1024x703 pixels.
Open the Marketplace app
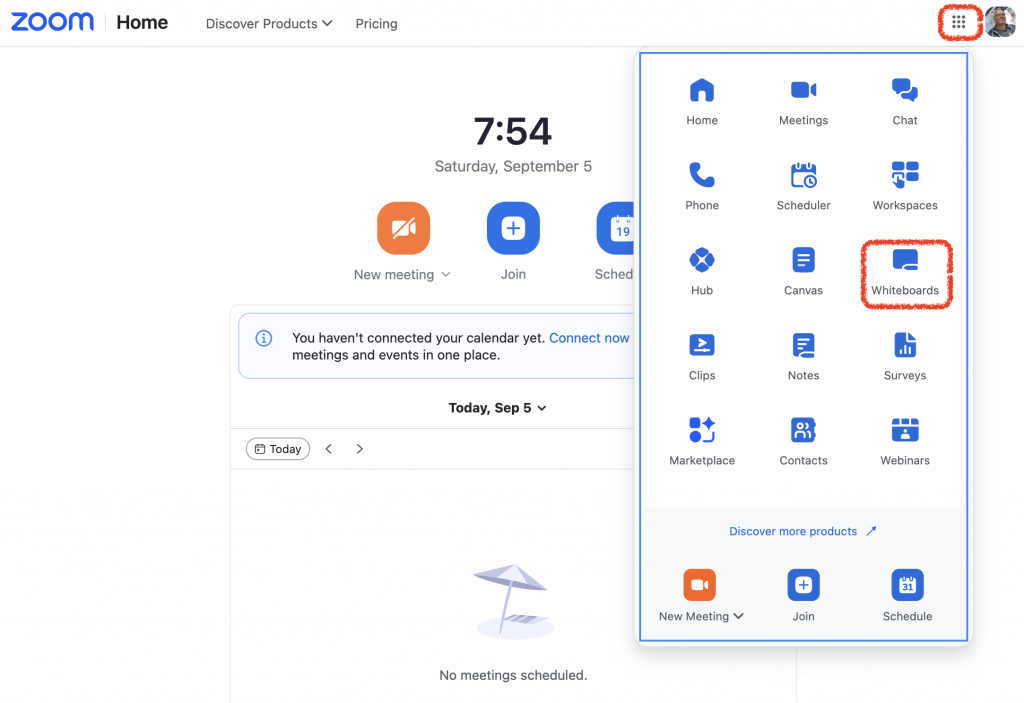(x=702, y=441)
